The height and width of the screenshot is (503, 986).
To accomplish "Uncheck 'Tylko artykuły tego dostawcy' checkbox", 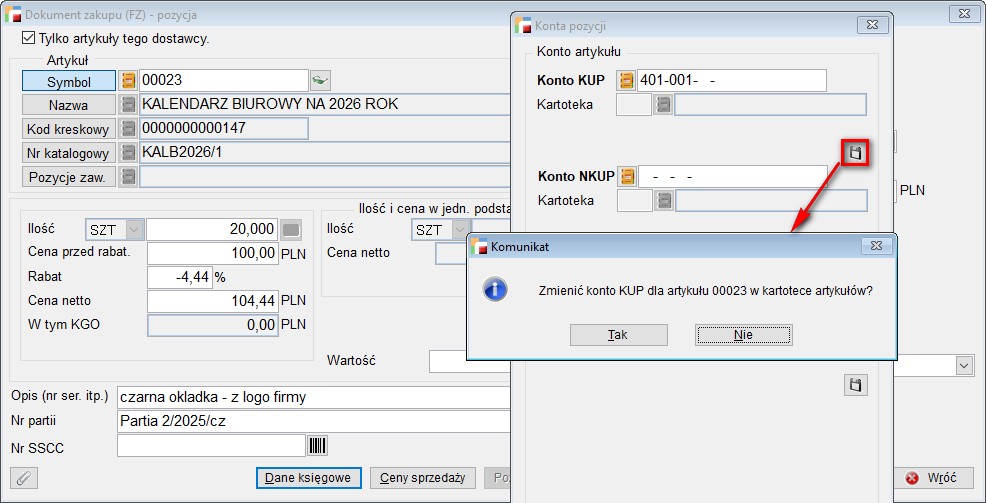I will 28,39.
